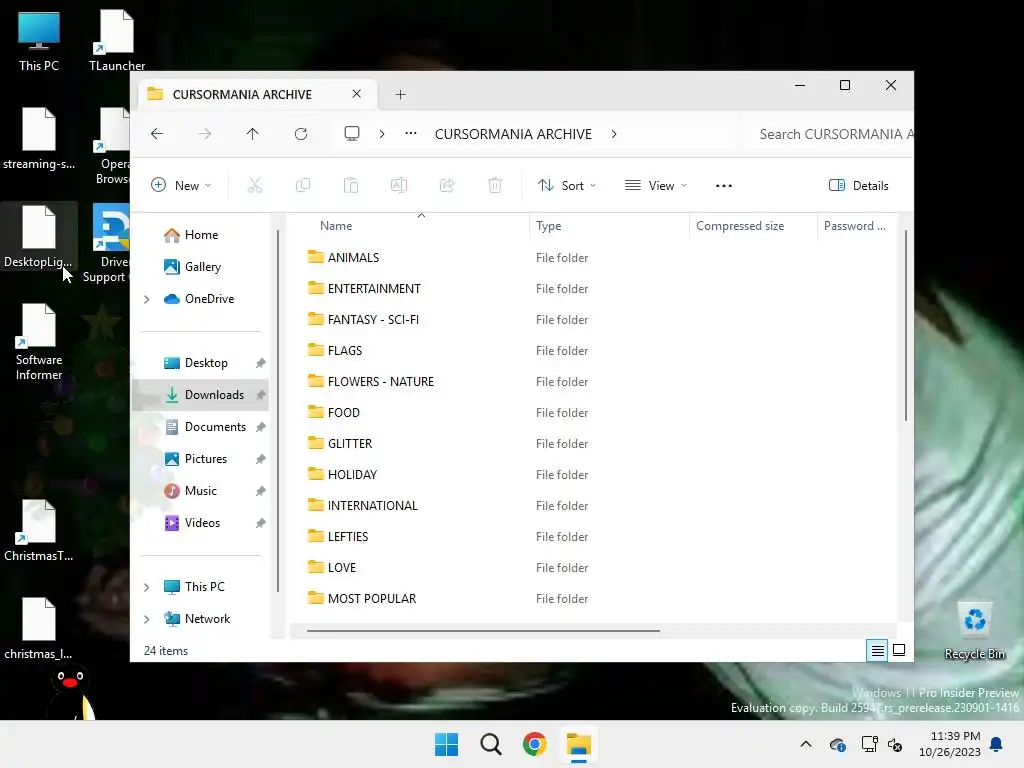The image size is (1024, 768).
Task: Click the horizontal scrollbar below file list
Action: [483, 631]
